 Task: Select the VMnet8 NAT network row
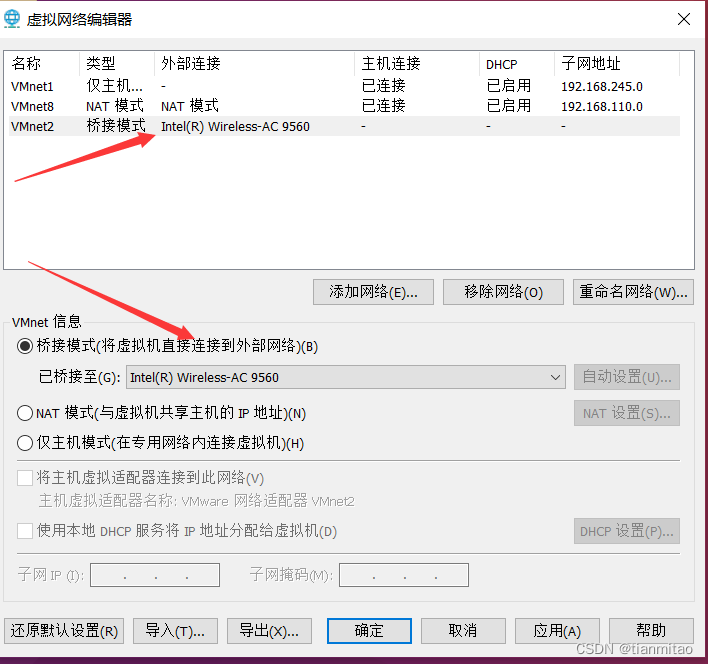pos(33,106)
